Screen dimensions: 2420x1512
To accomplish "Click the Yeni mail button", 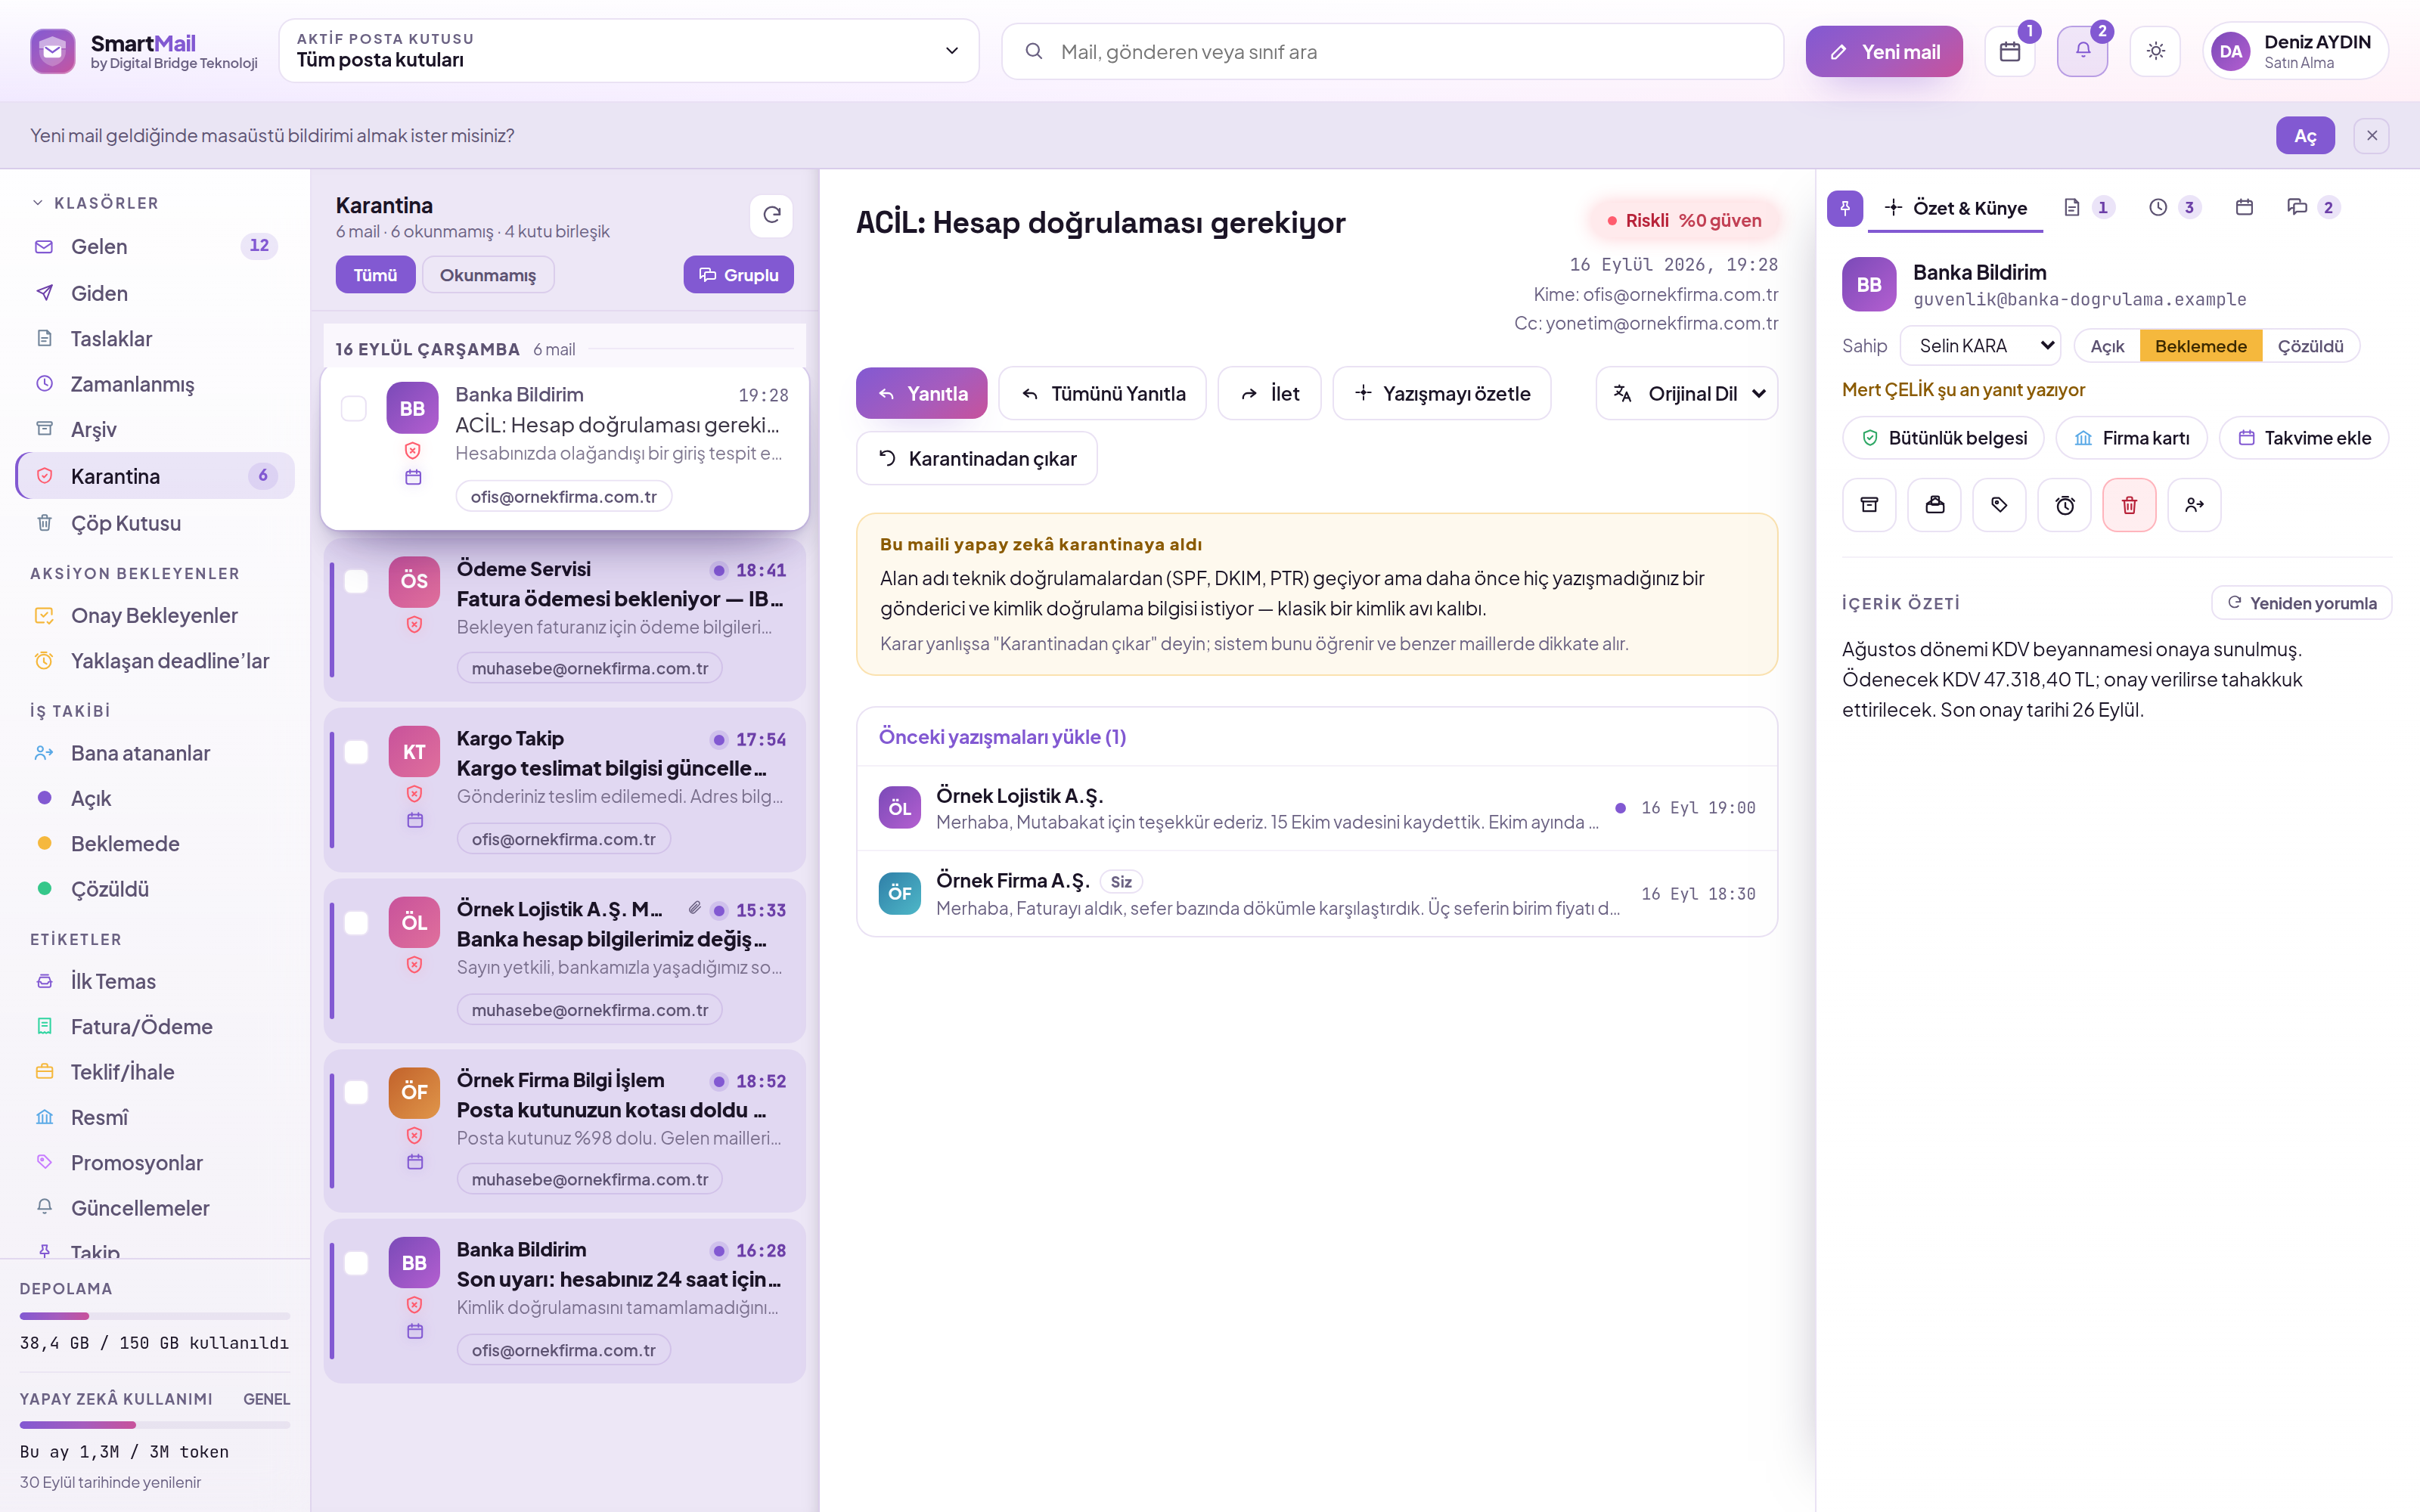I will click(1884, 52).
